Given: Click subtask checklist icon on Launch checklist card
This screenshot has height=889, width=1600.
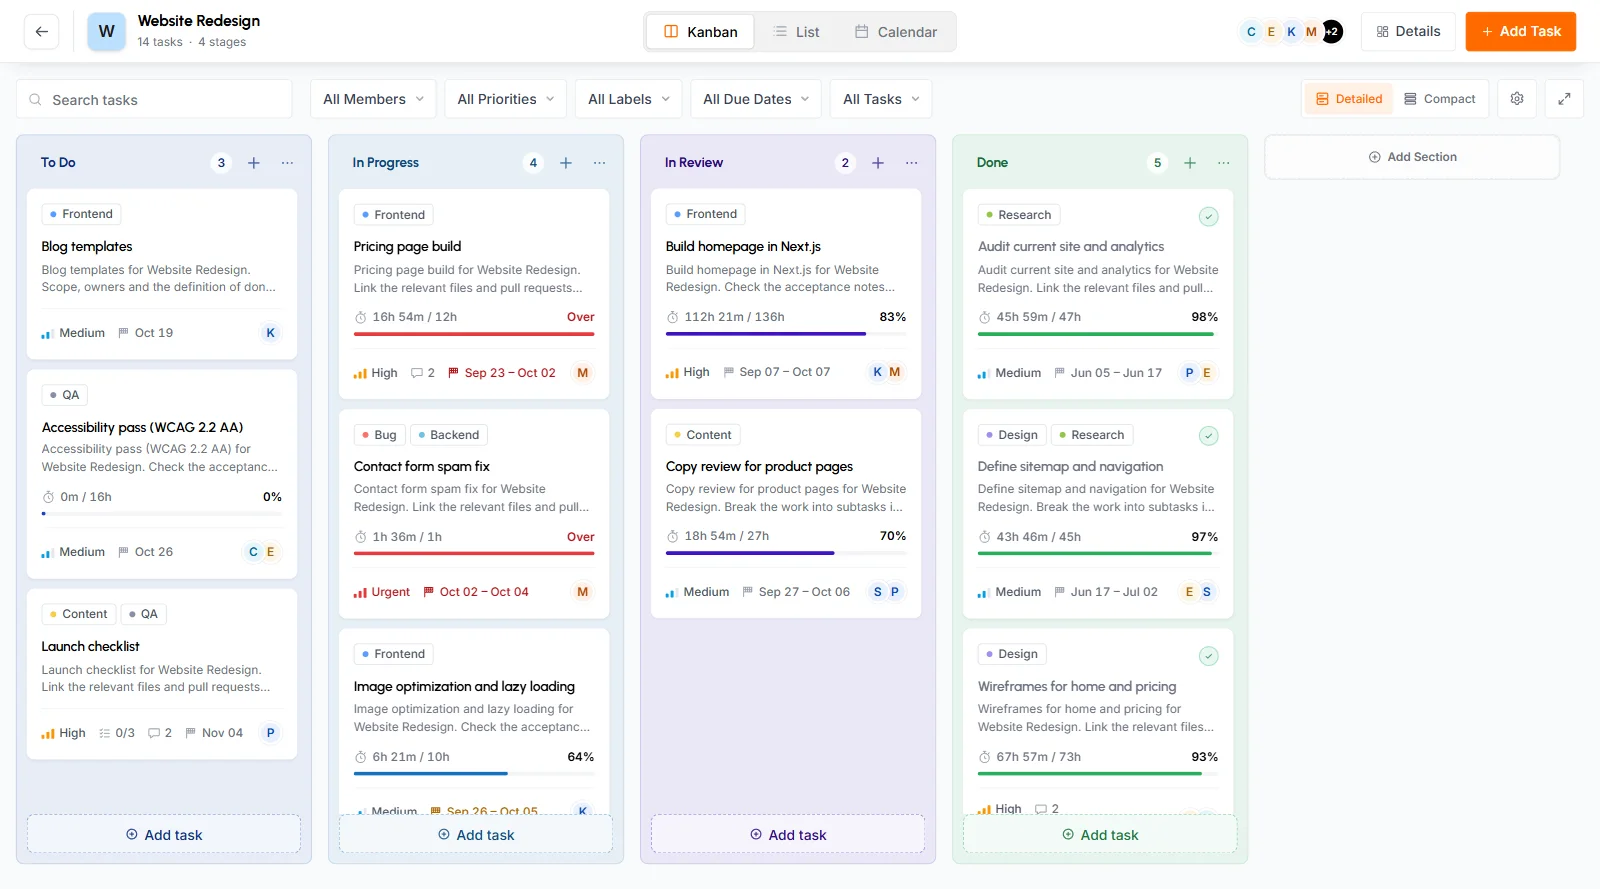Looking at the screenshot, I should 105,733.
